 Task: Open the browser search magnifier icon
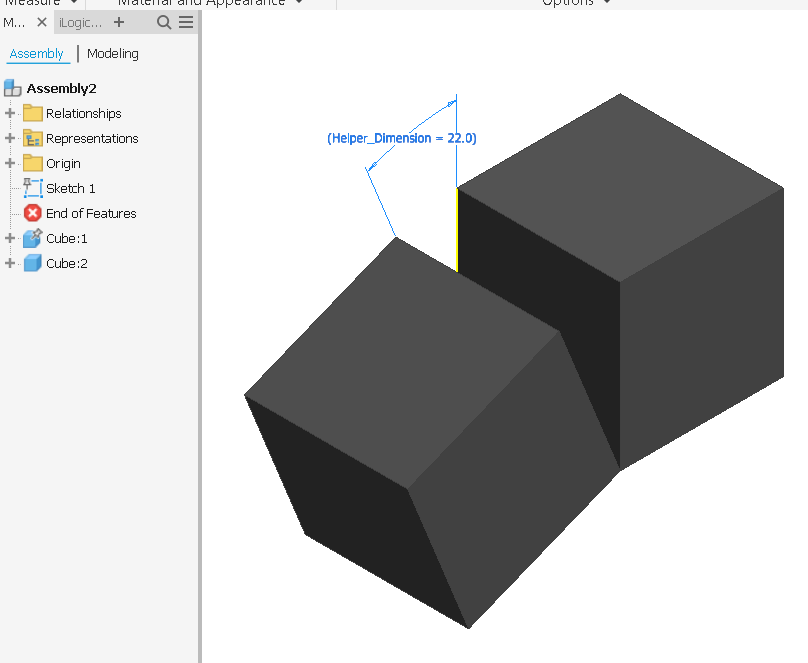[162, 22]
